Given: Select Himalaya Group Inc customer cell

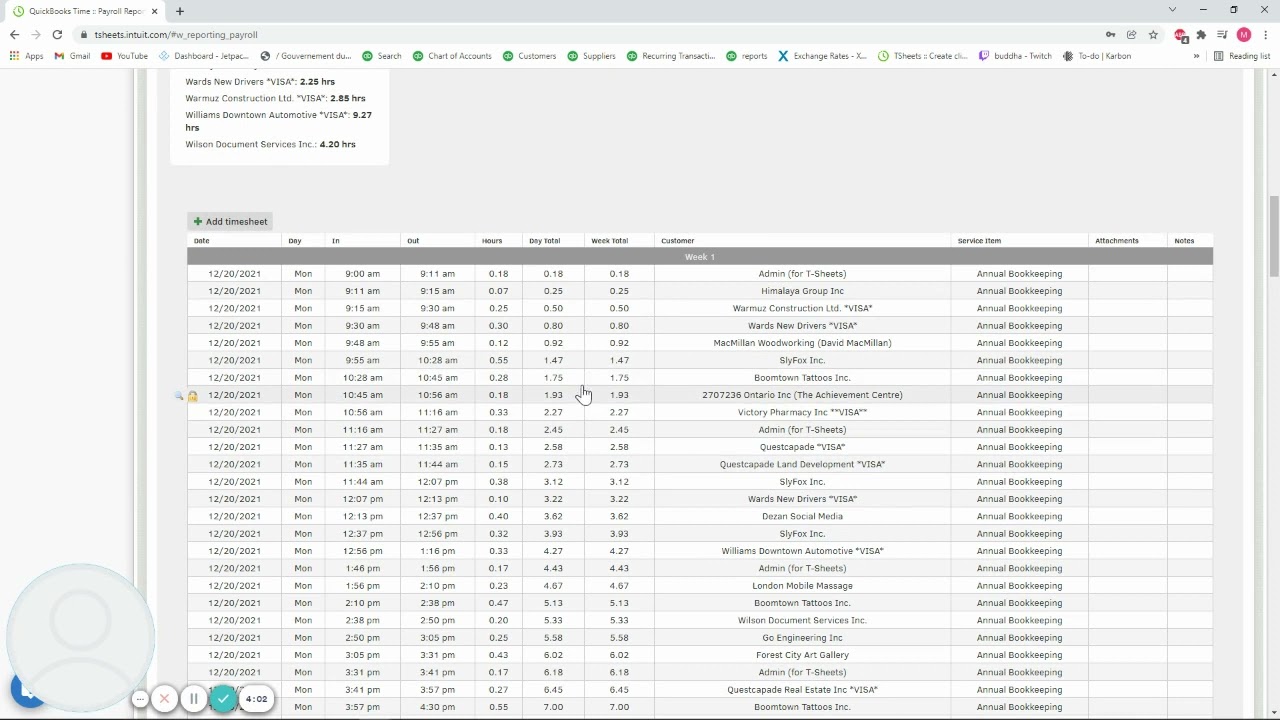Looking at the screenshot, I should [x=802, y=291].
